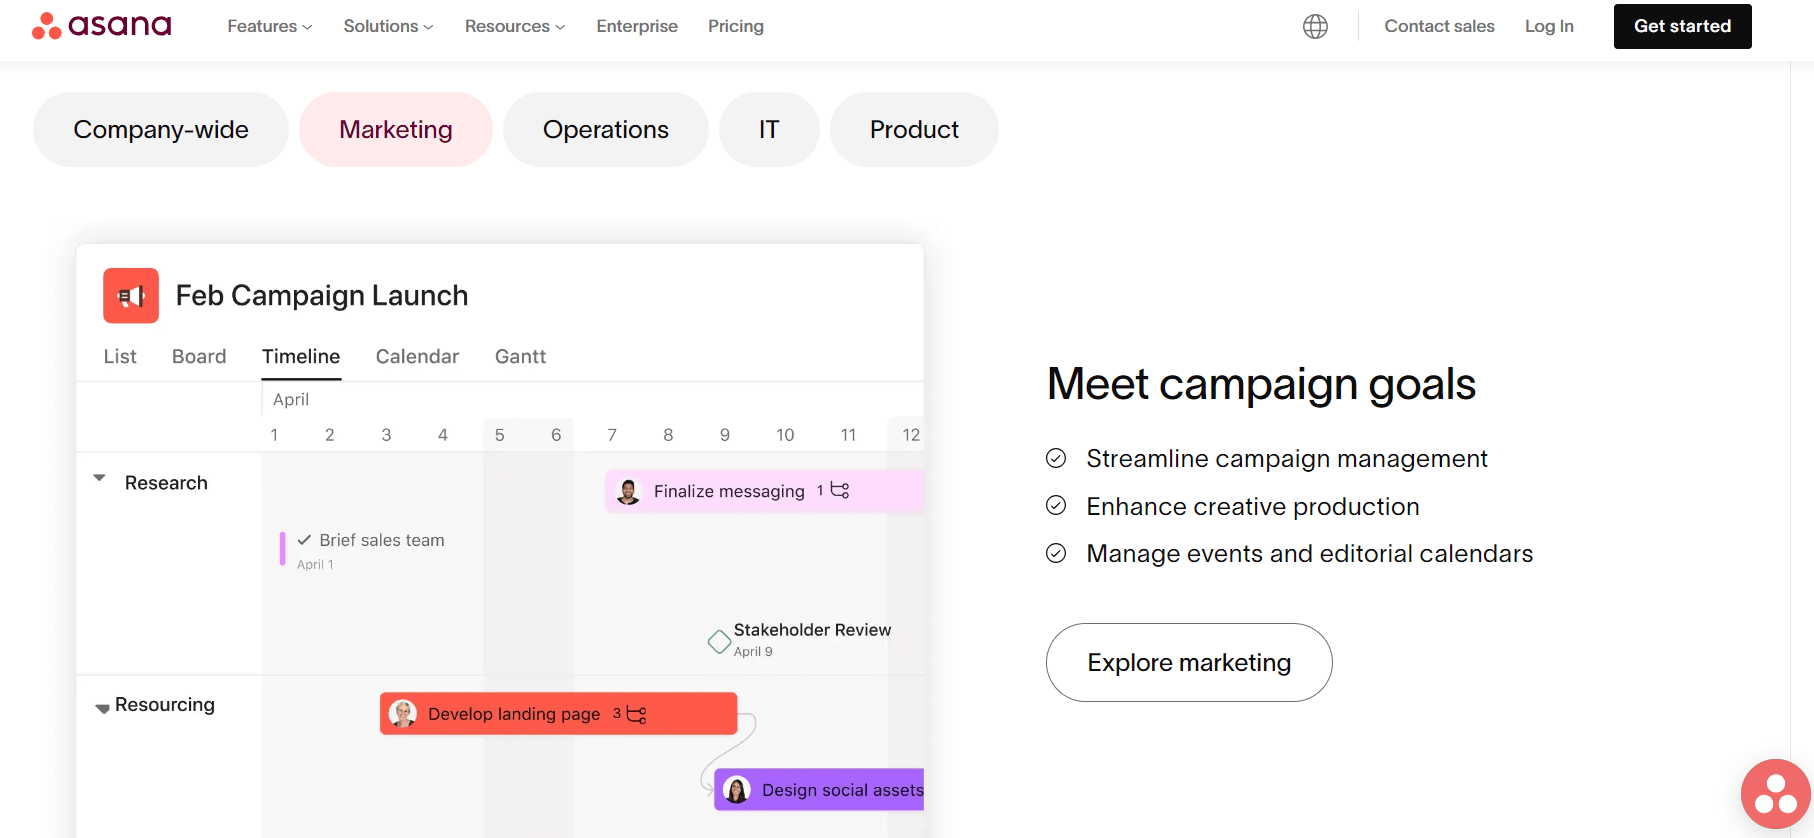Screen dimensions: 1814x838
Task: Switch to the Calendar view
Action: coord(417,356)
